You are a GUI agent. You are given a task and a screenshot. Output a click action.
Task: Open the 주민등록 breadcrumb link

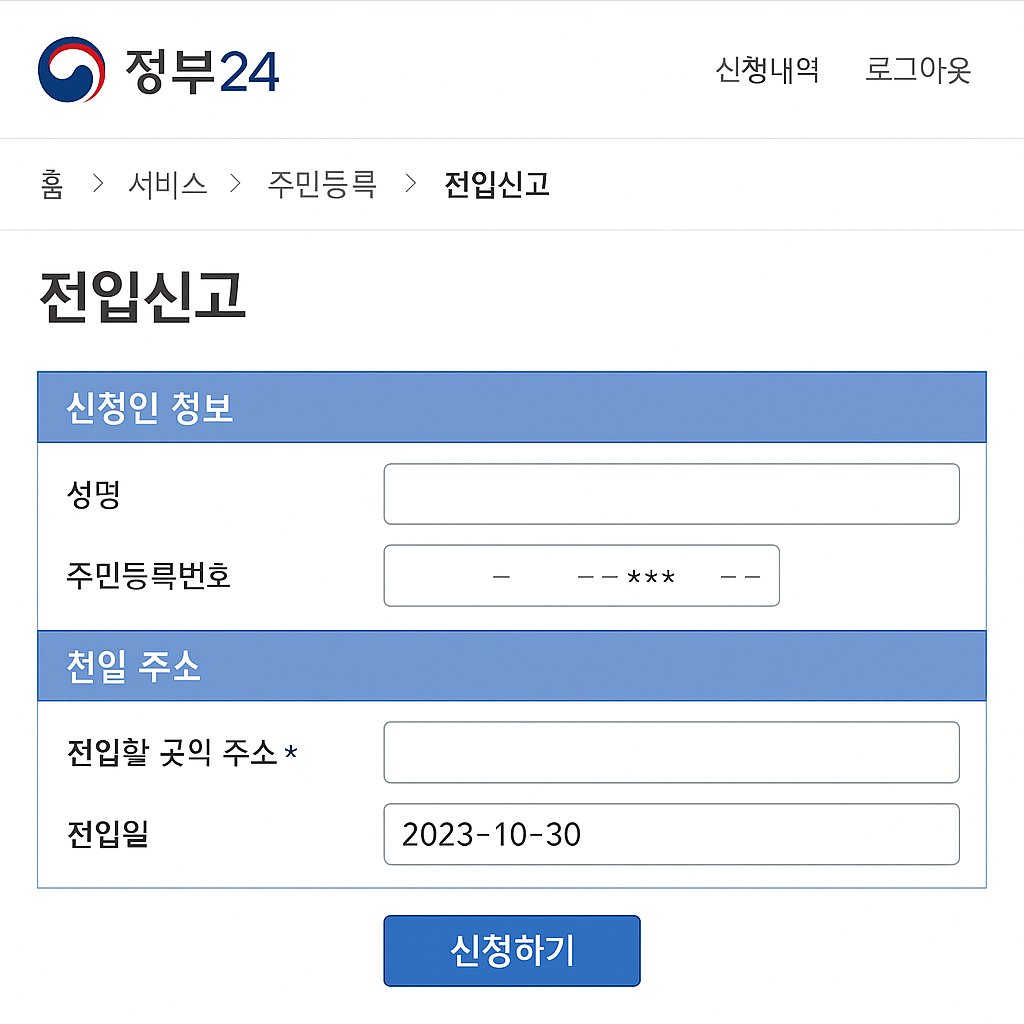[320, 184]
